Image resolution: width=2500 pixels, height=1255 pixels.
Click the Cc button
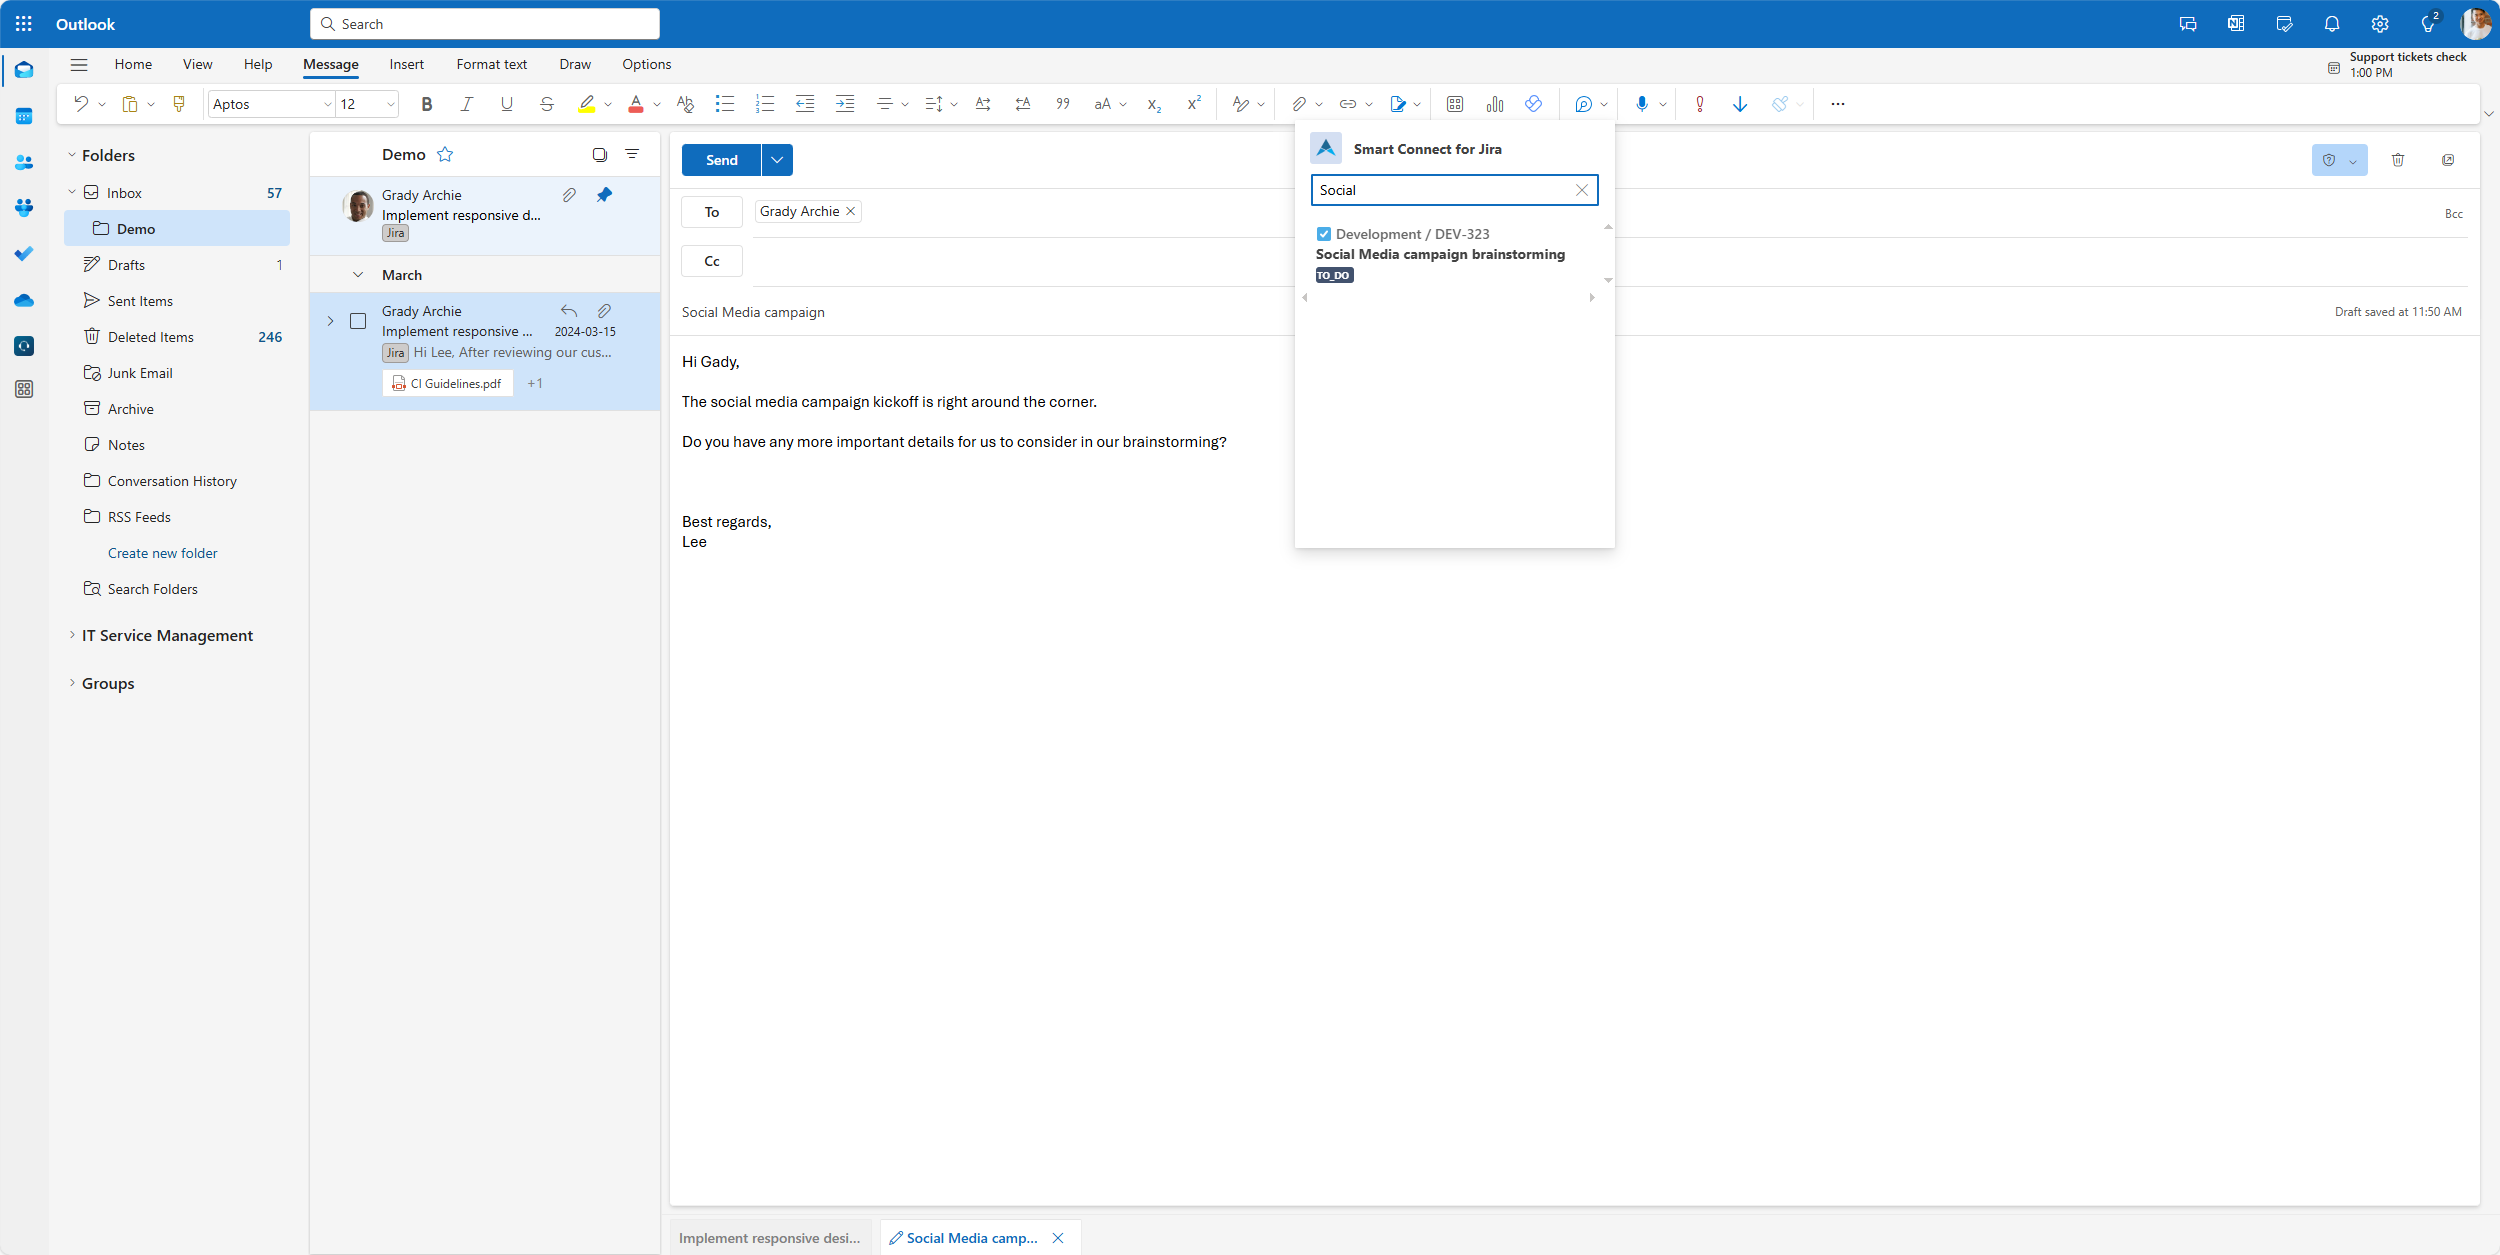[x=712, y=261]
